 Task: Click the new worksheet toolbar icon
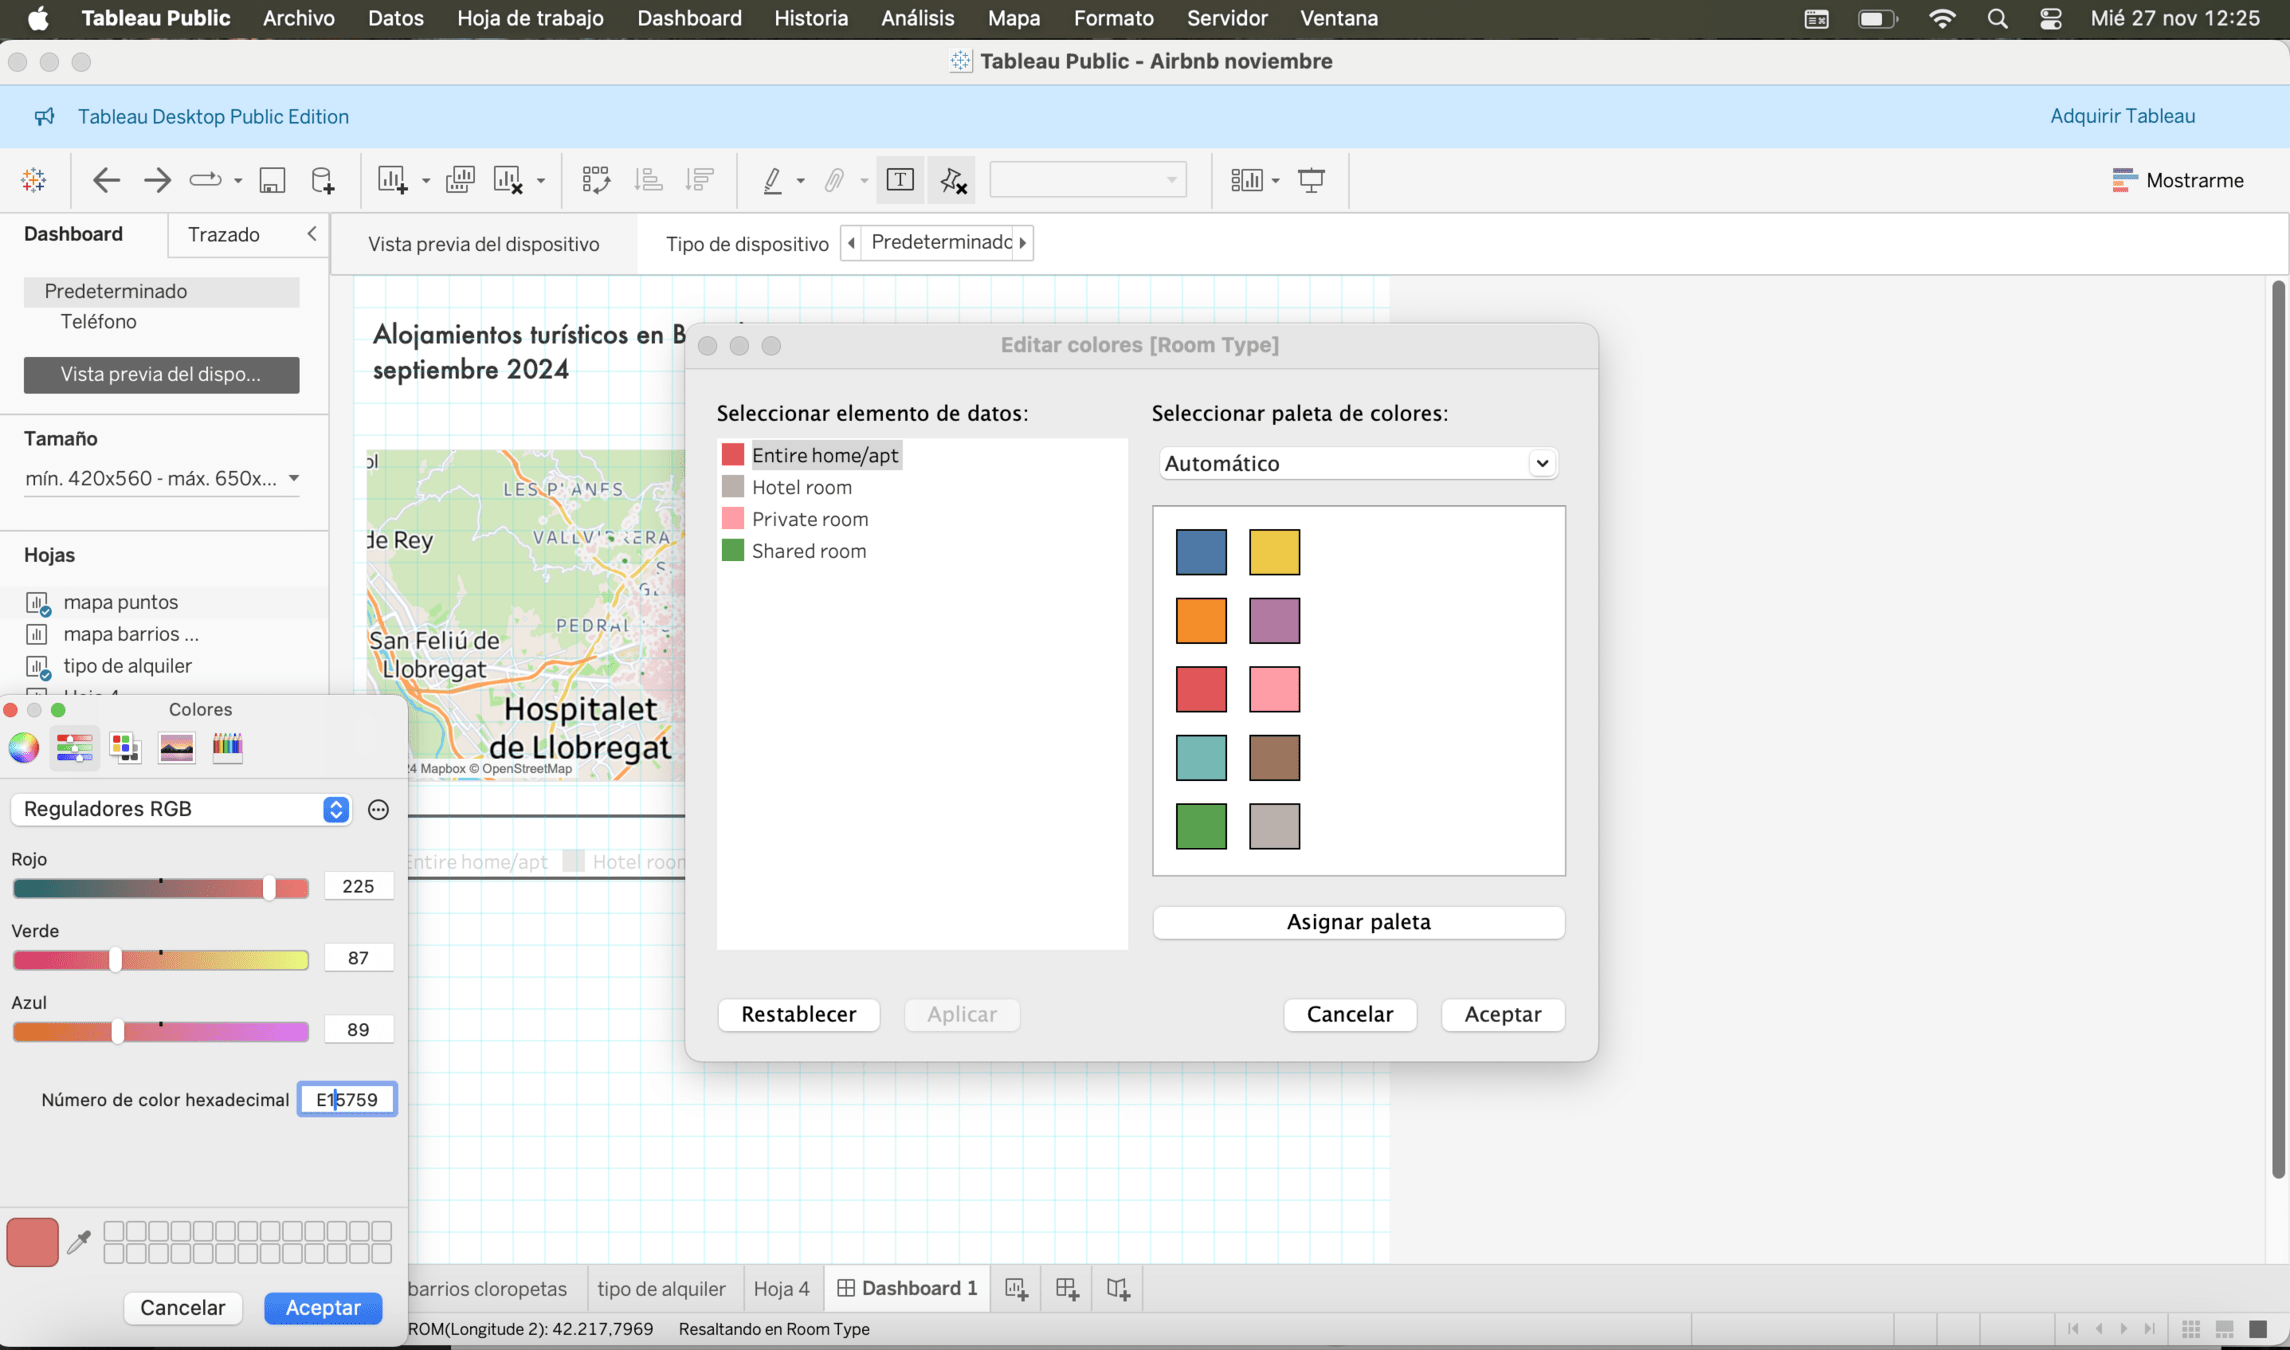point(392,180)
